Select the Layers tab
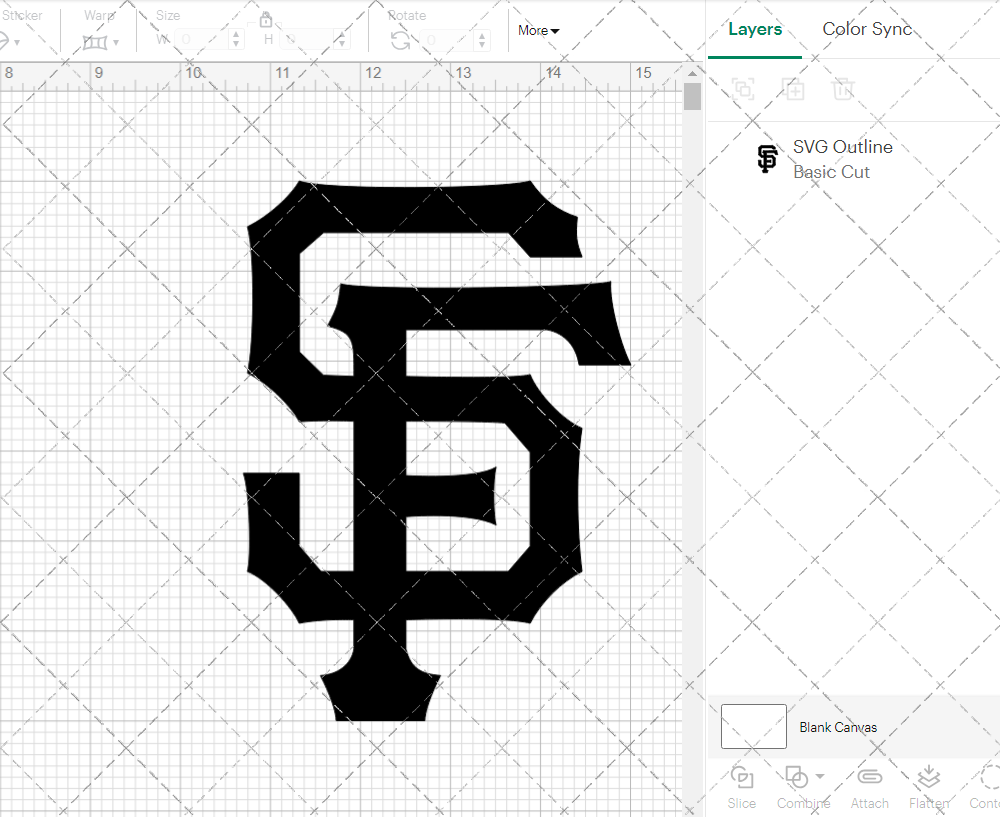This screenshot has height=817, width=1000. (755, 29)
